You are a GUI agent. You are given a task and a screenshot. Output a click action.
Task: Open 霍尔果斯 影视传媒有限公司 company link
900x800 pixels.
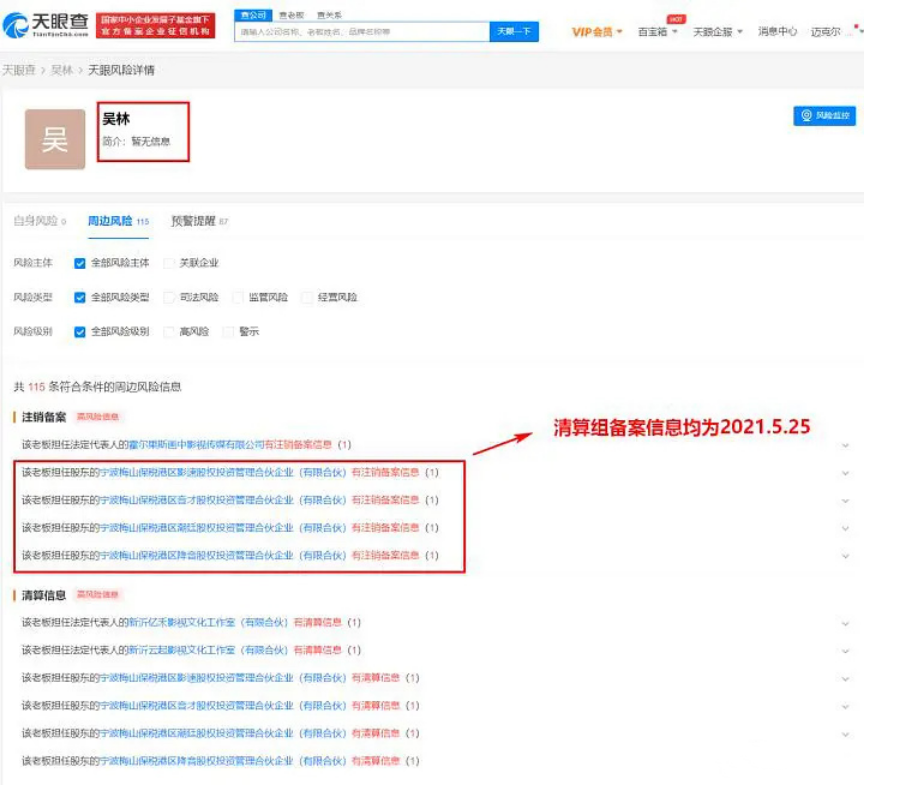pyautogui.click(x=196, y=445)
